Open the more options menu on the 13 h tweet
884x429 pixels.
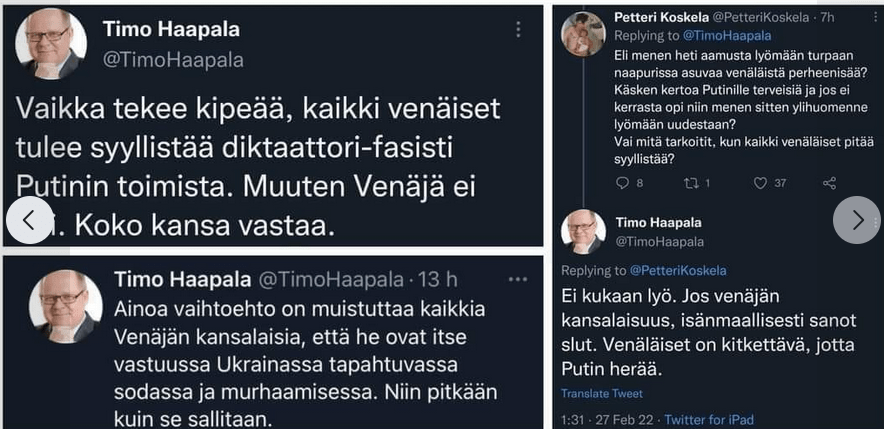point(518,279)
